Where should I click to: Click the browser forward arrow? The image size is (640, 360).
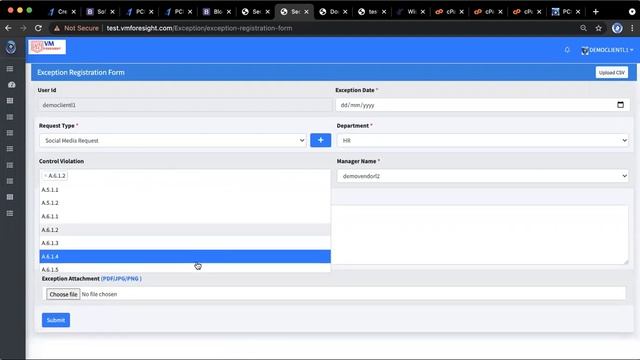click(x=23, y=28)
